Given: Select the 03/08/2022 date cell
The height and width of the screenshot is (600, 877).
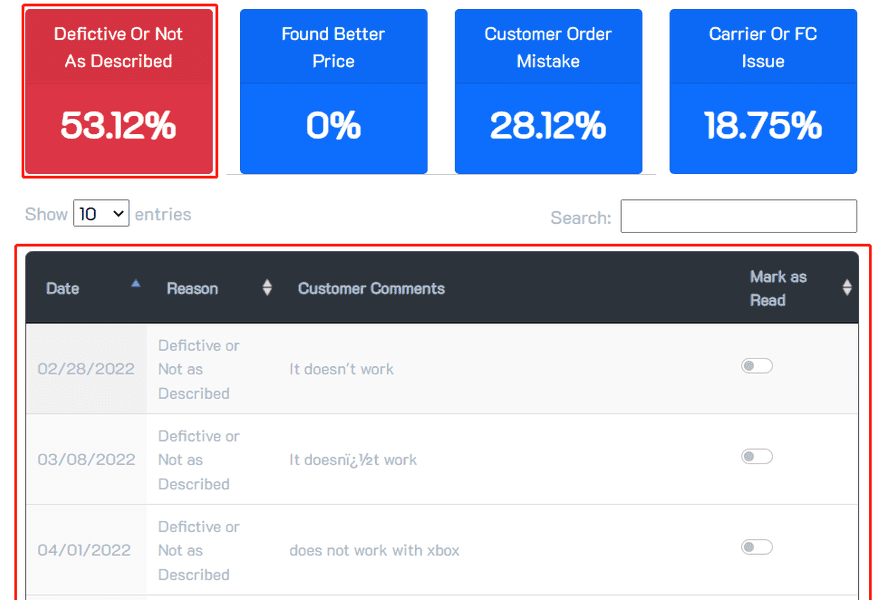Looking at the screenshot, I should coord(86,460).
